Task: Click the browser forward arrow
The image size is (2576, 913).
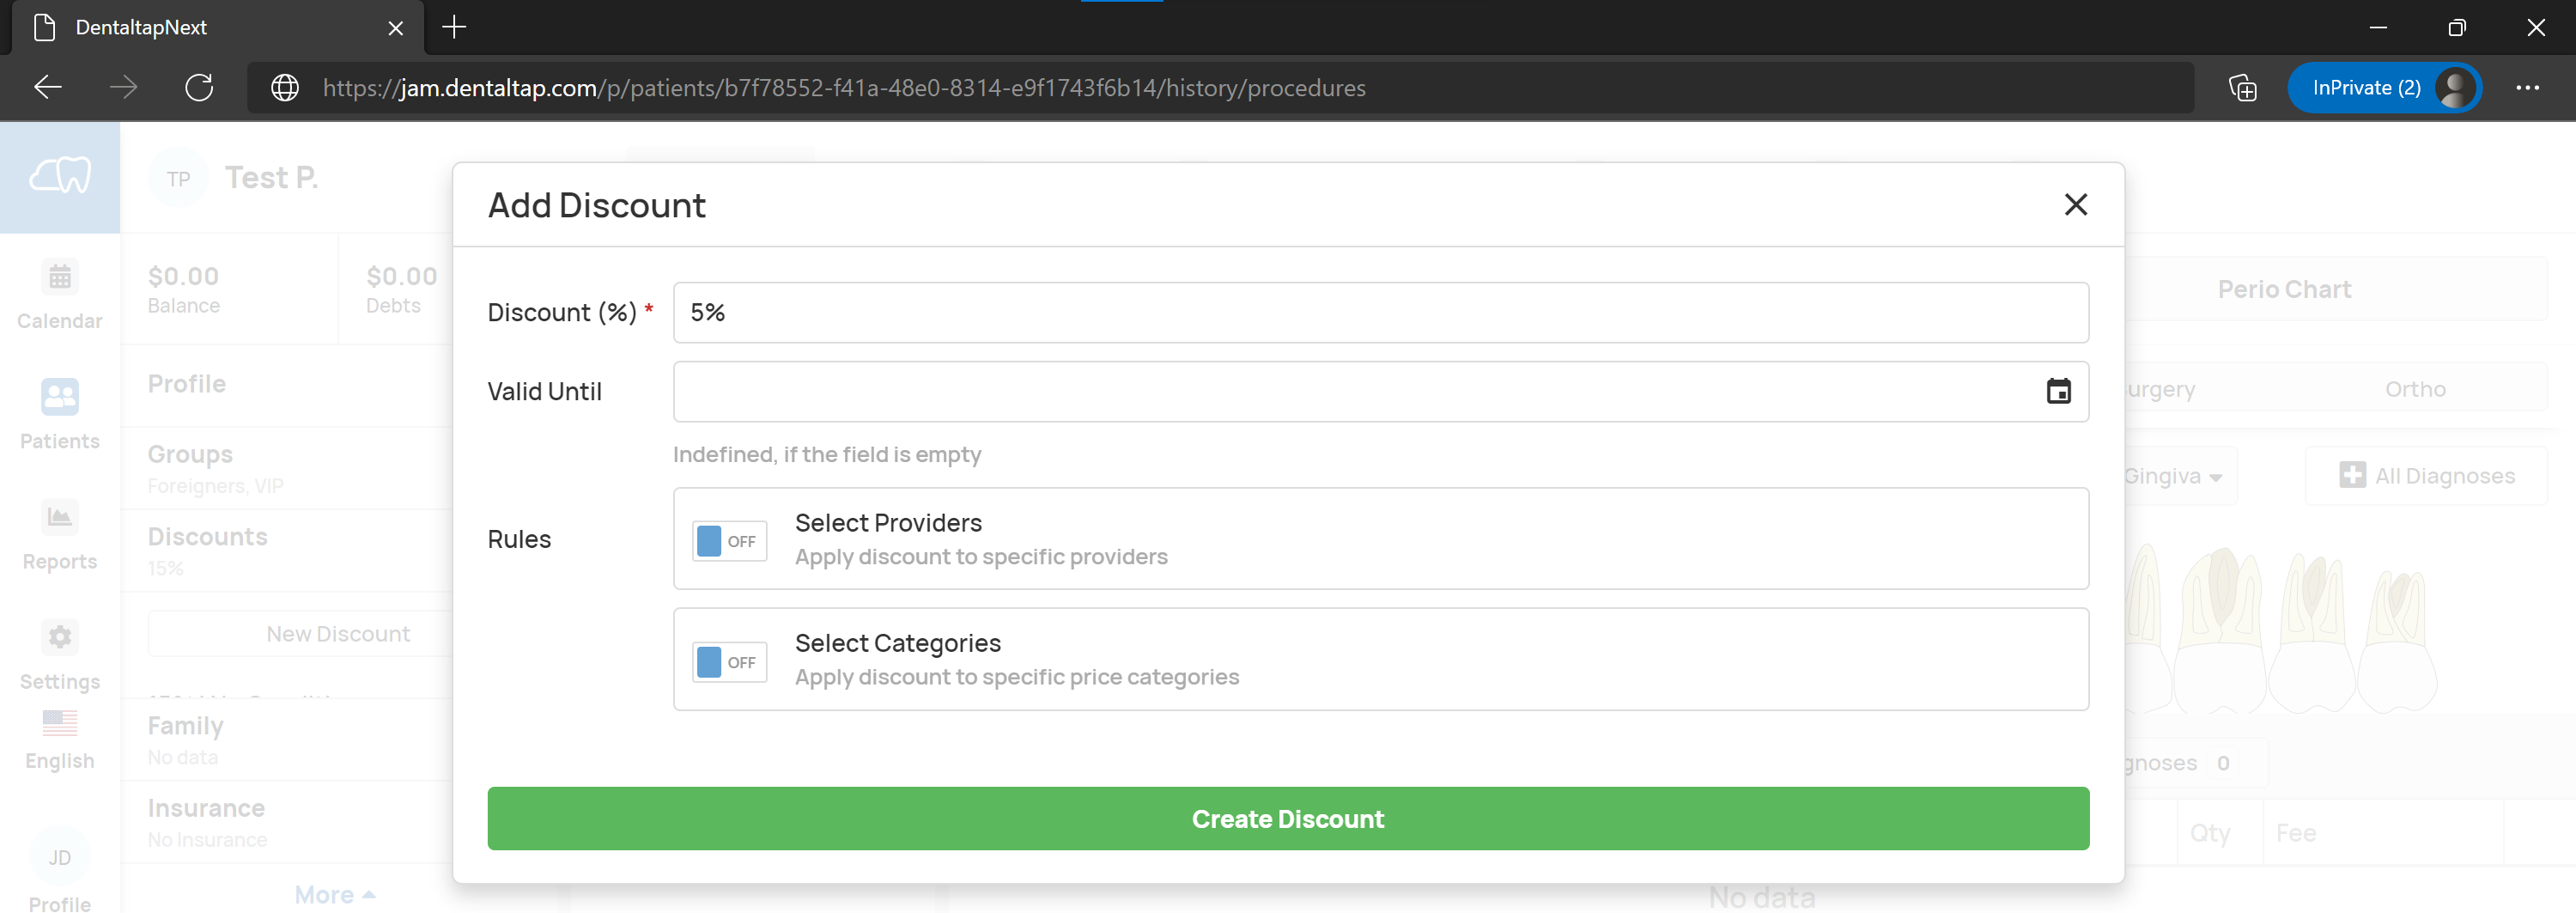Action: coord(123,88)
